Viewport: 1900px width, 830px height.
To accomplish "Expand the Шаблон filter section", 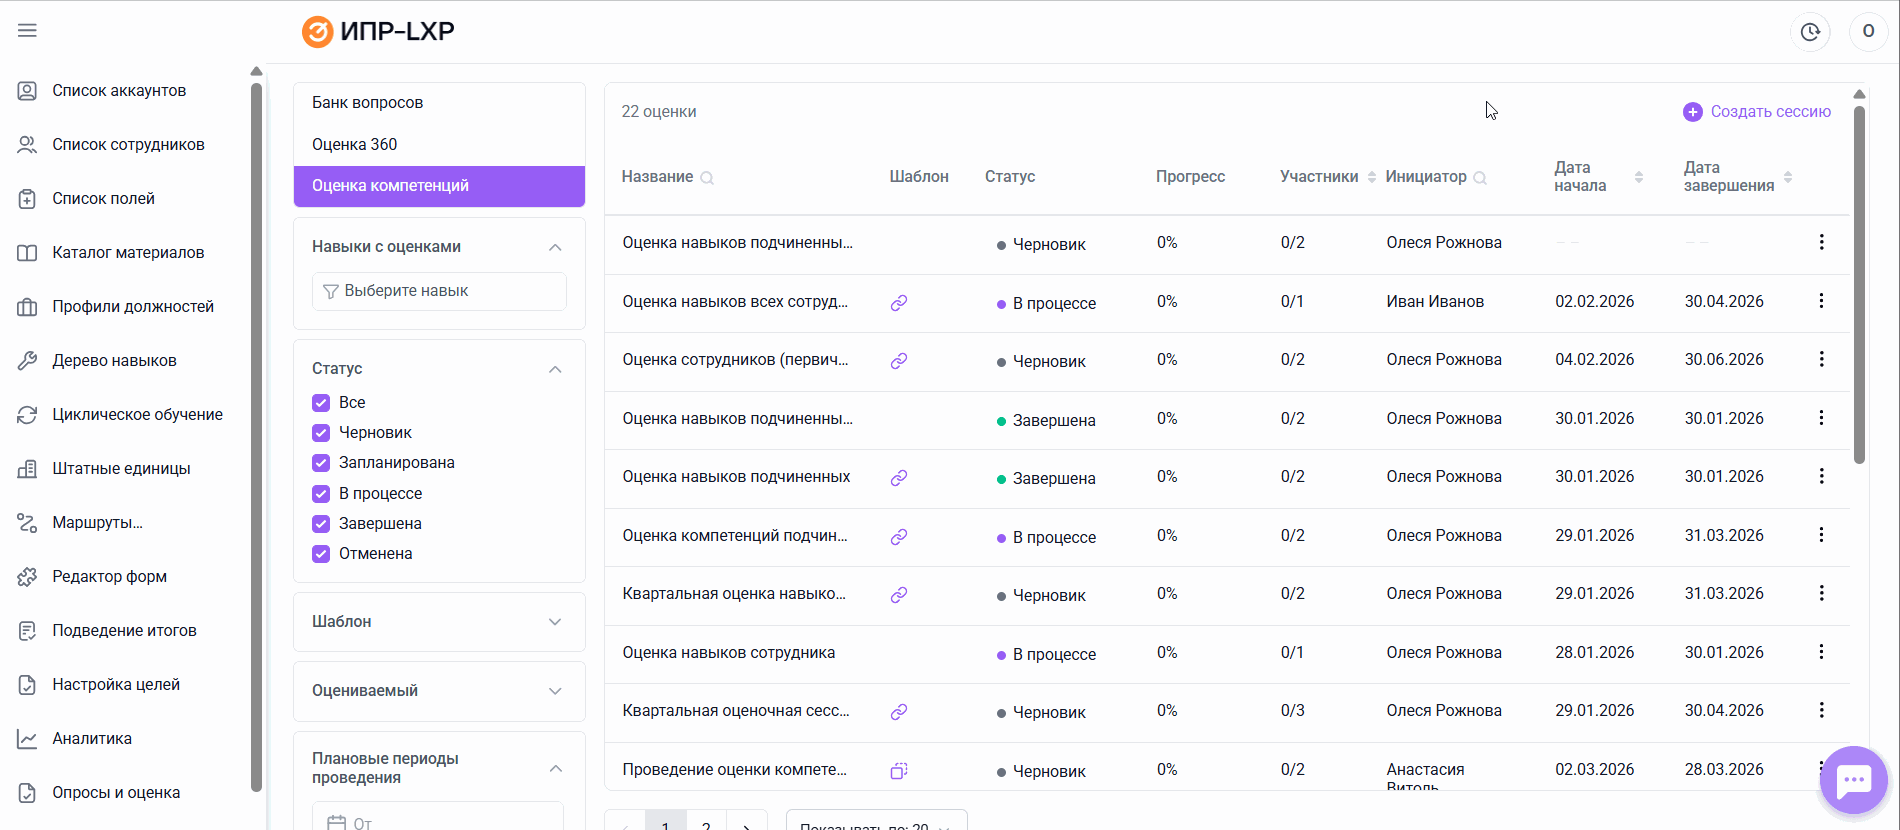I will pos(555,622).
